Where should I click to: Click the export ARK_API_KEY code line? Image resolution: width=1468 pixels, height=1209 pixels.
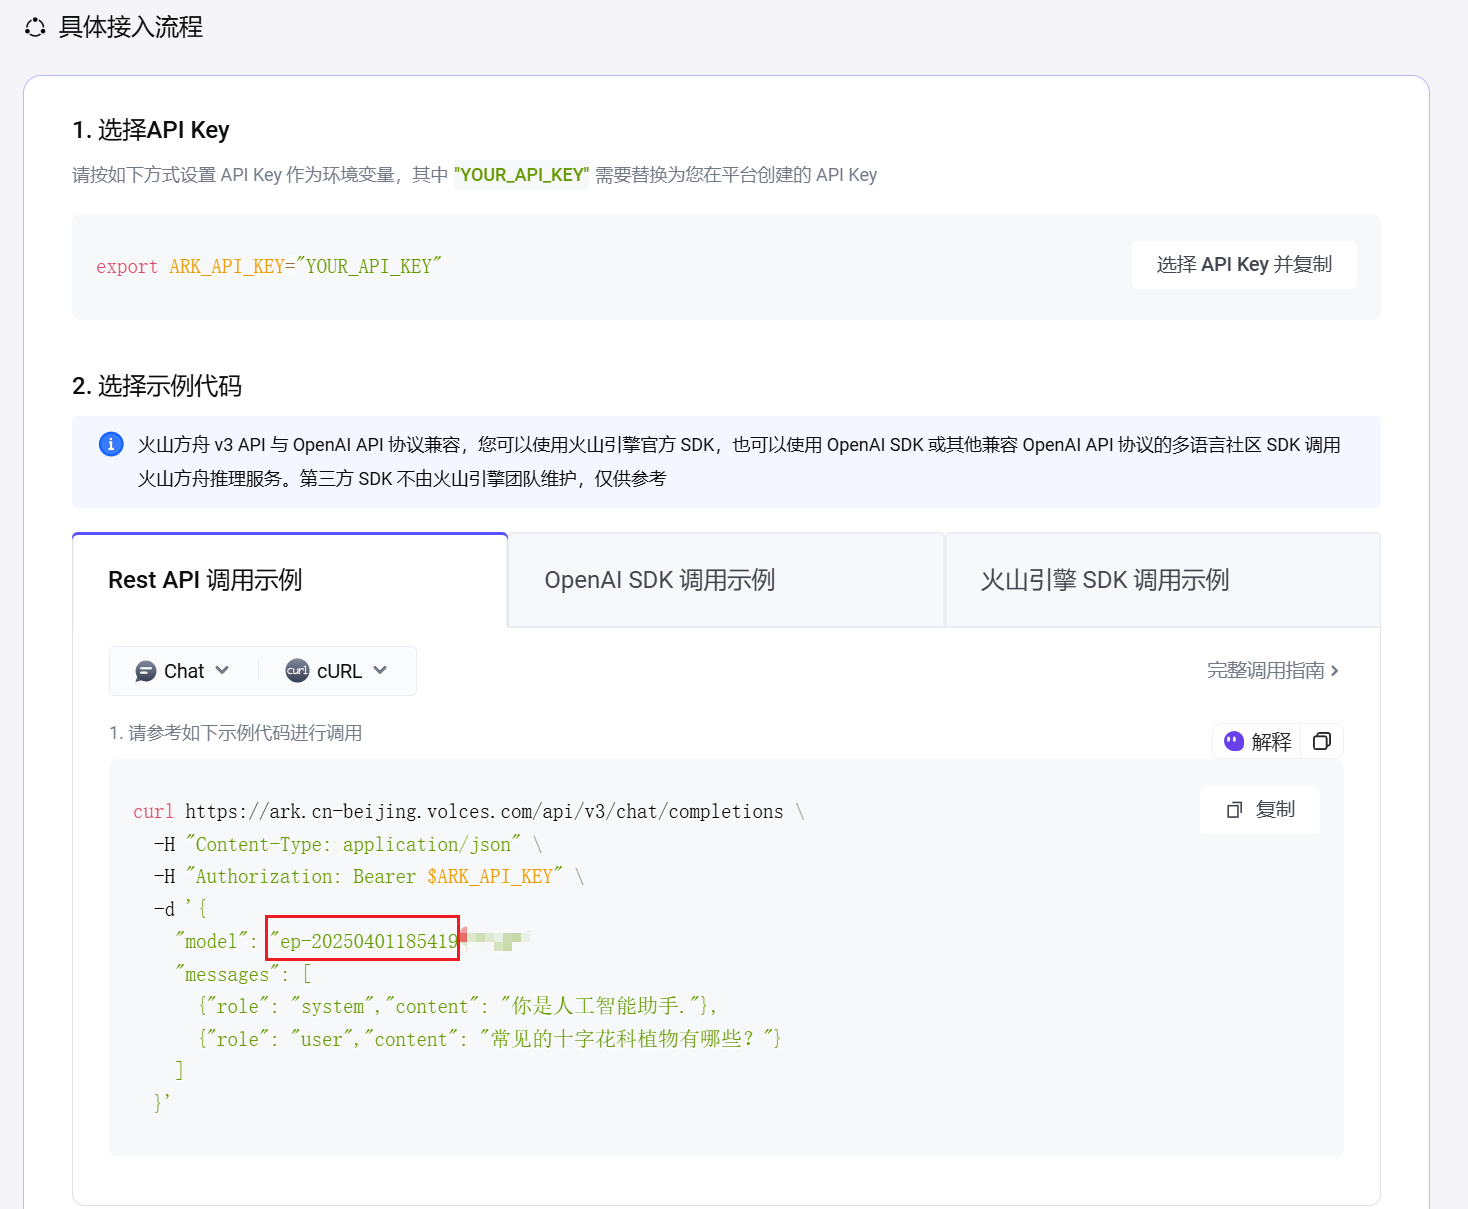(x=269, y=267)
